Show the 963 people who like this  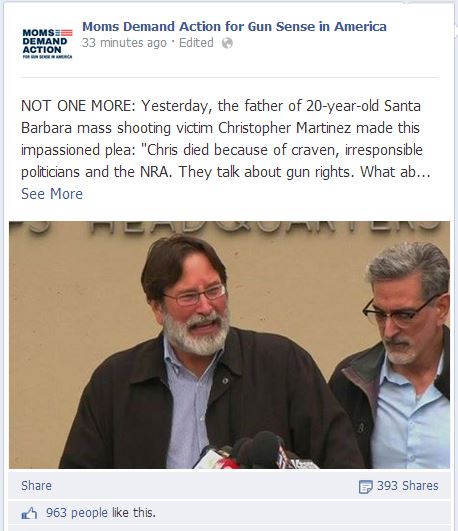(101, 513)
